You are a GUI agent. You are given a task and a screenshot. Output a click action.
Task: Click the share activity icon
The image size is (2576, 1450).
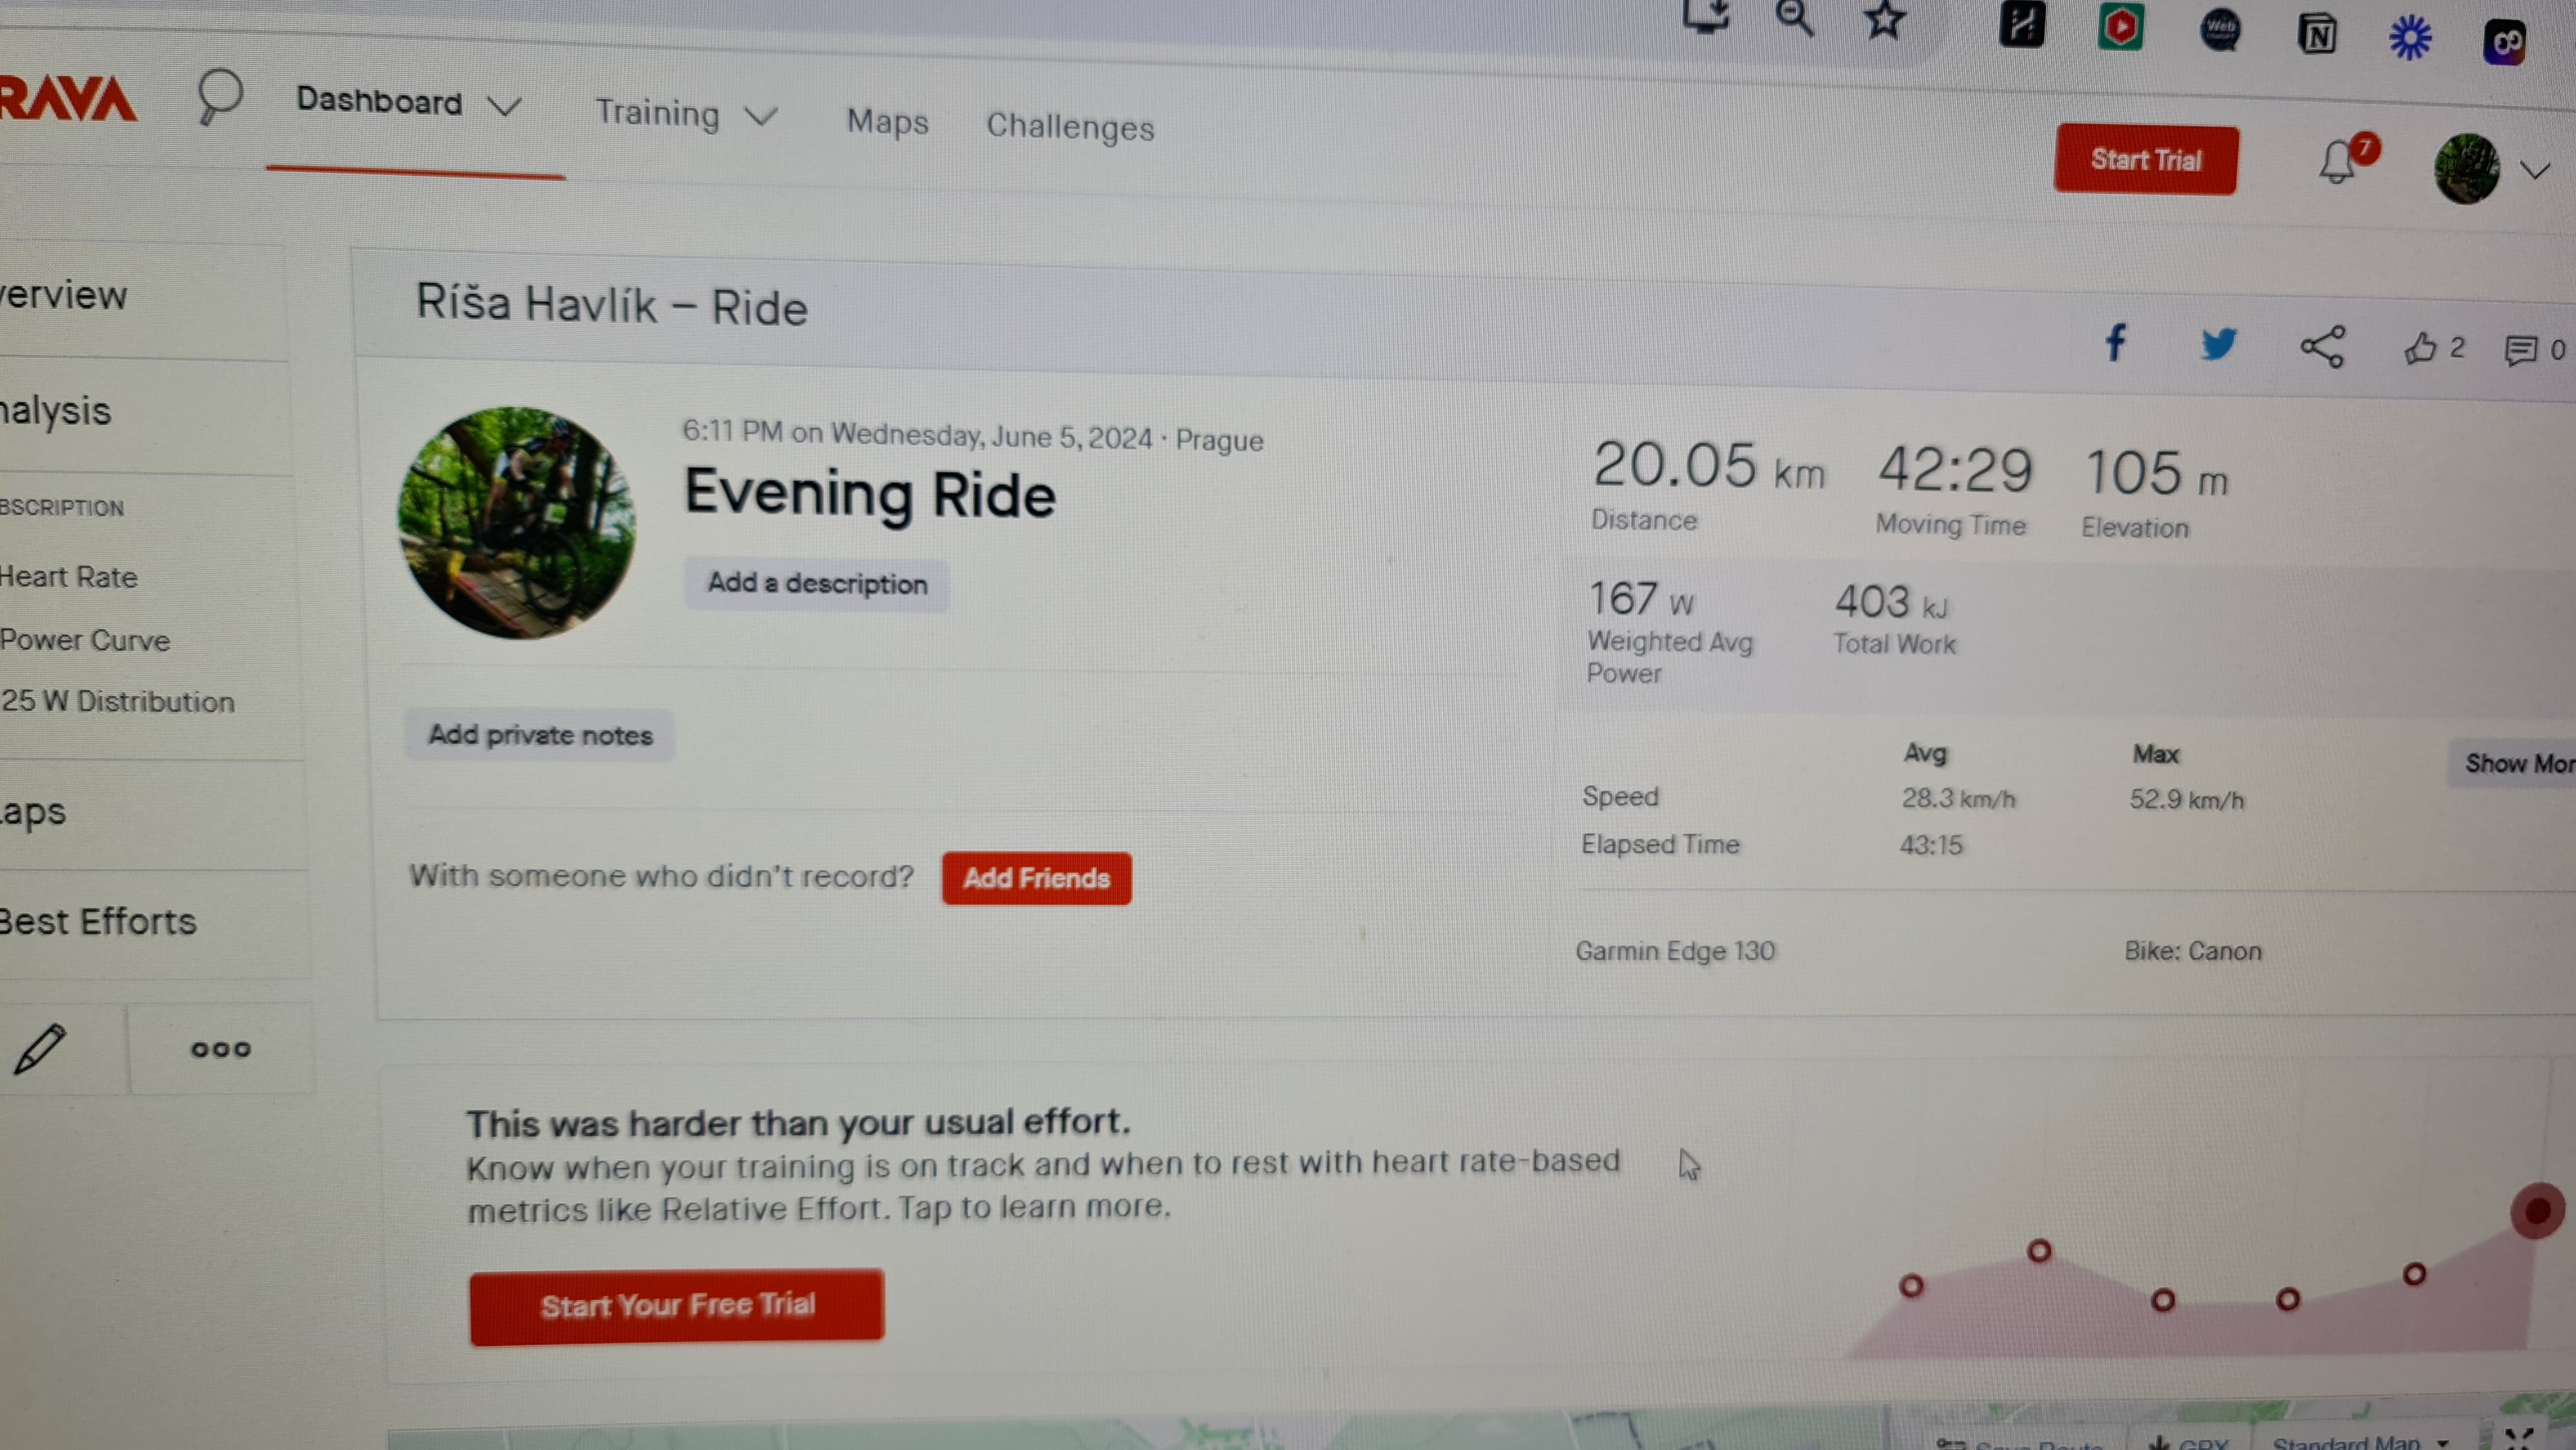(2322, 347)
